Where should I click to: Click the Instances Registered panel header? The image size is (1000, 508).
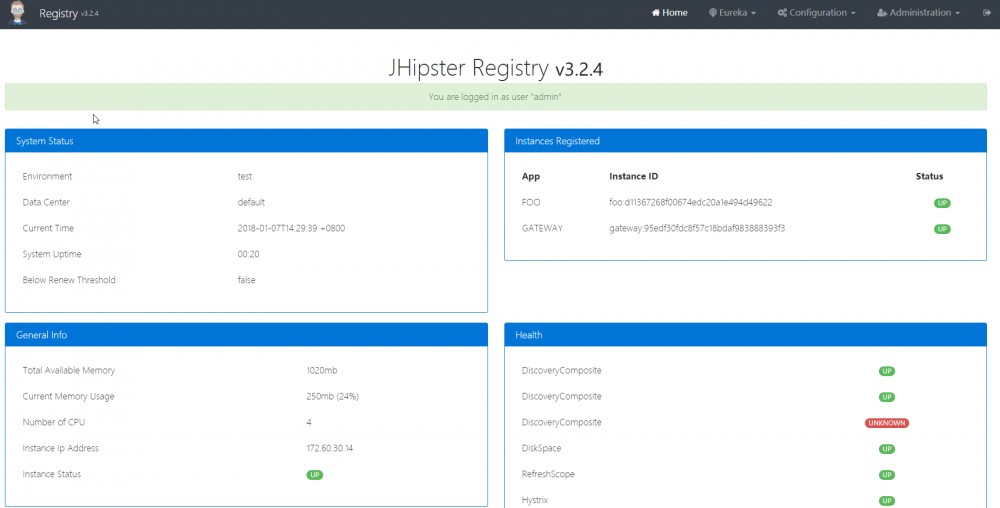pyautogui.click(x=746, y=141)
